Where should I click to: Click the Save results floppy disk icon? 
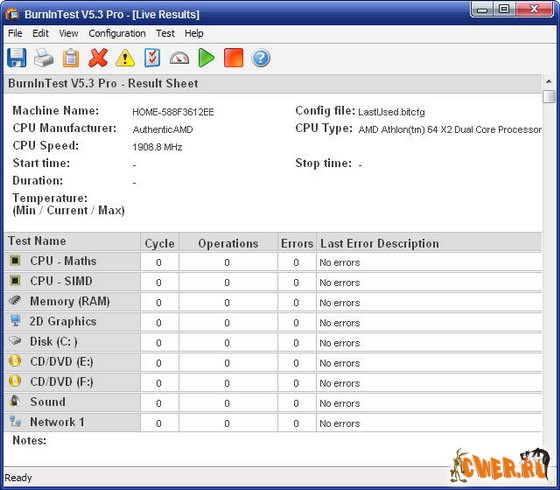coord(16,58)
